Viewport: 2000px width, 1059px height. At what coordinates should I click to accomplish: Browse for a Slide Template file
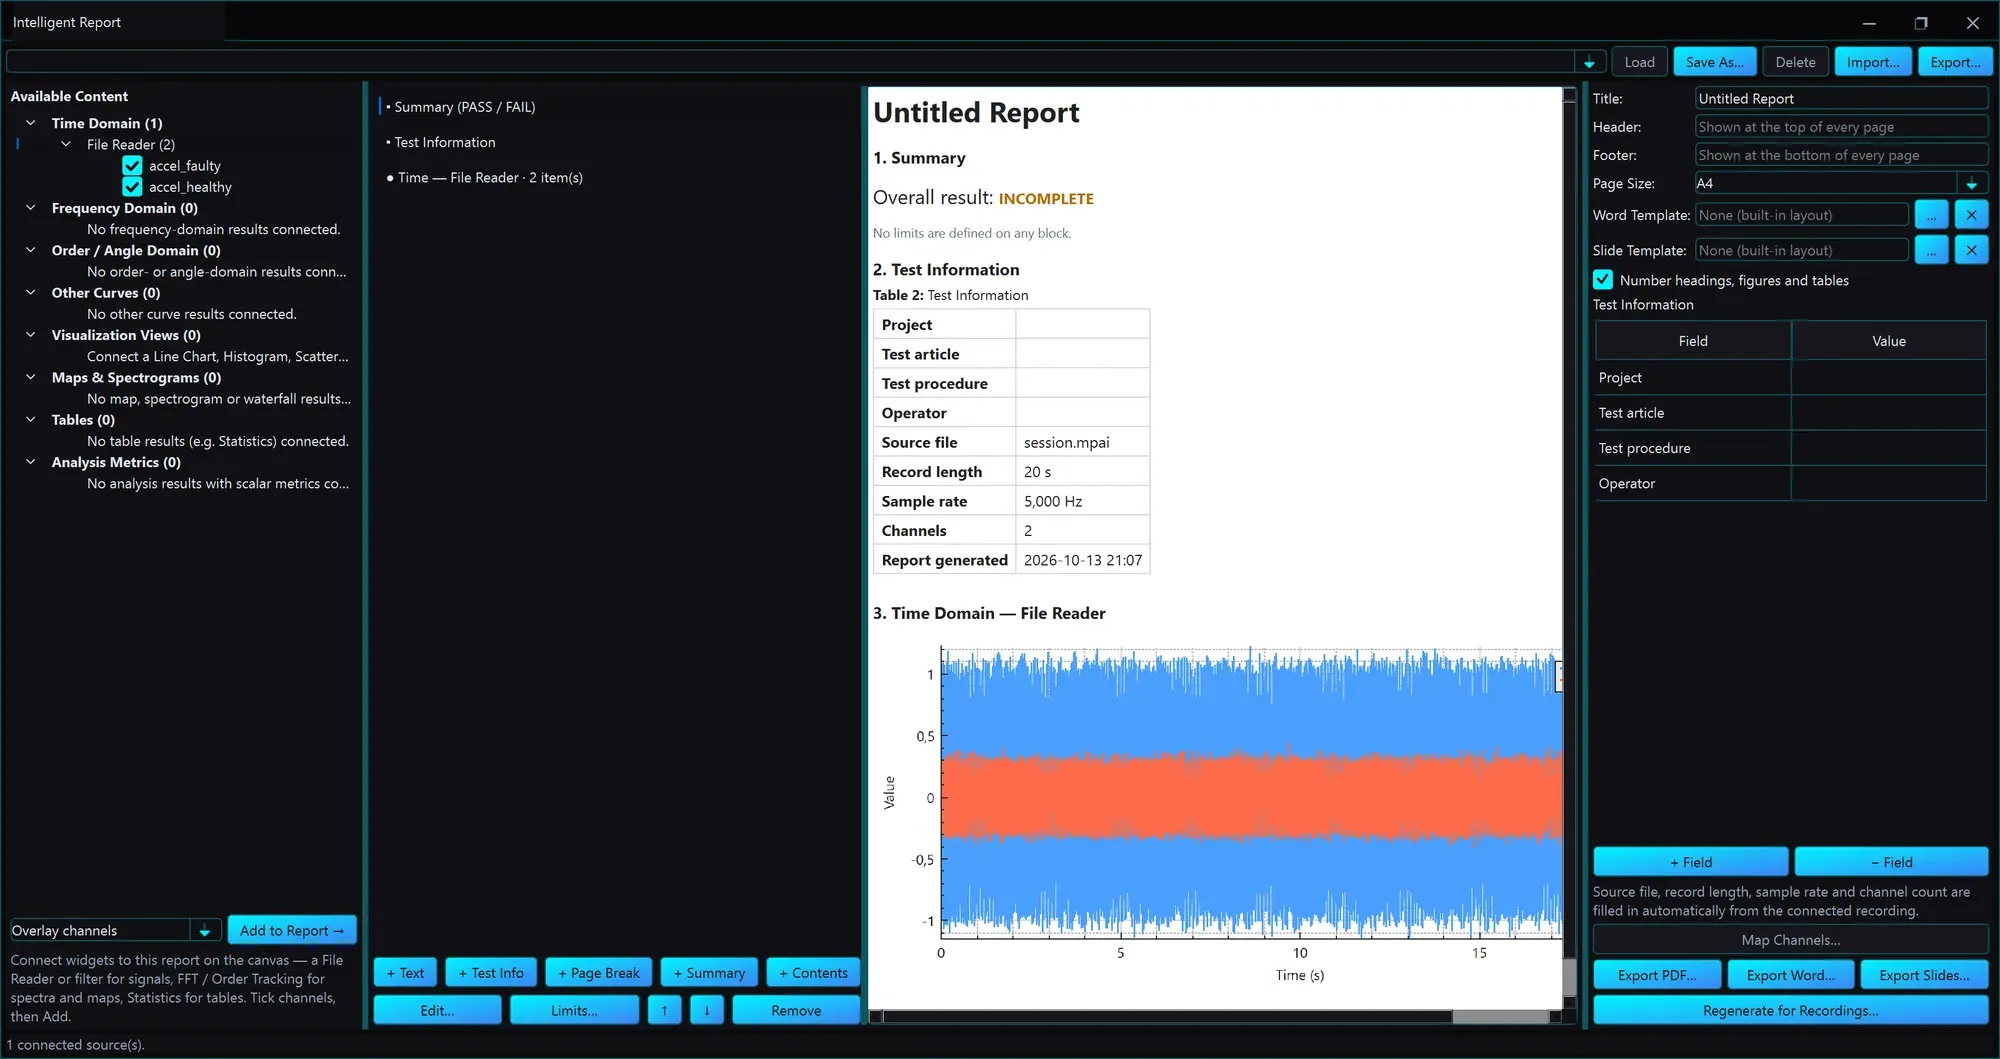tap(1931, 250)
